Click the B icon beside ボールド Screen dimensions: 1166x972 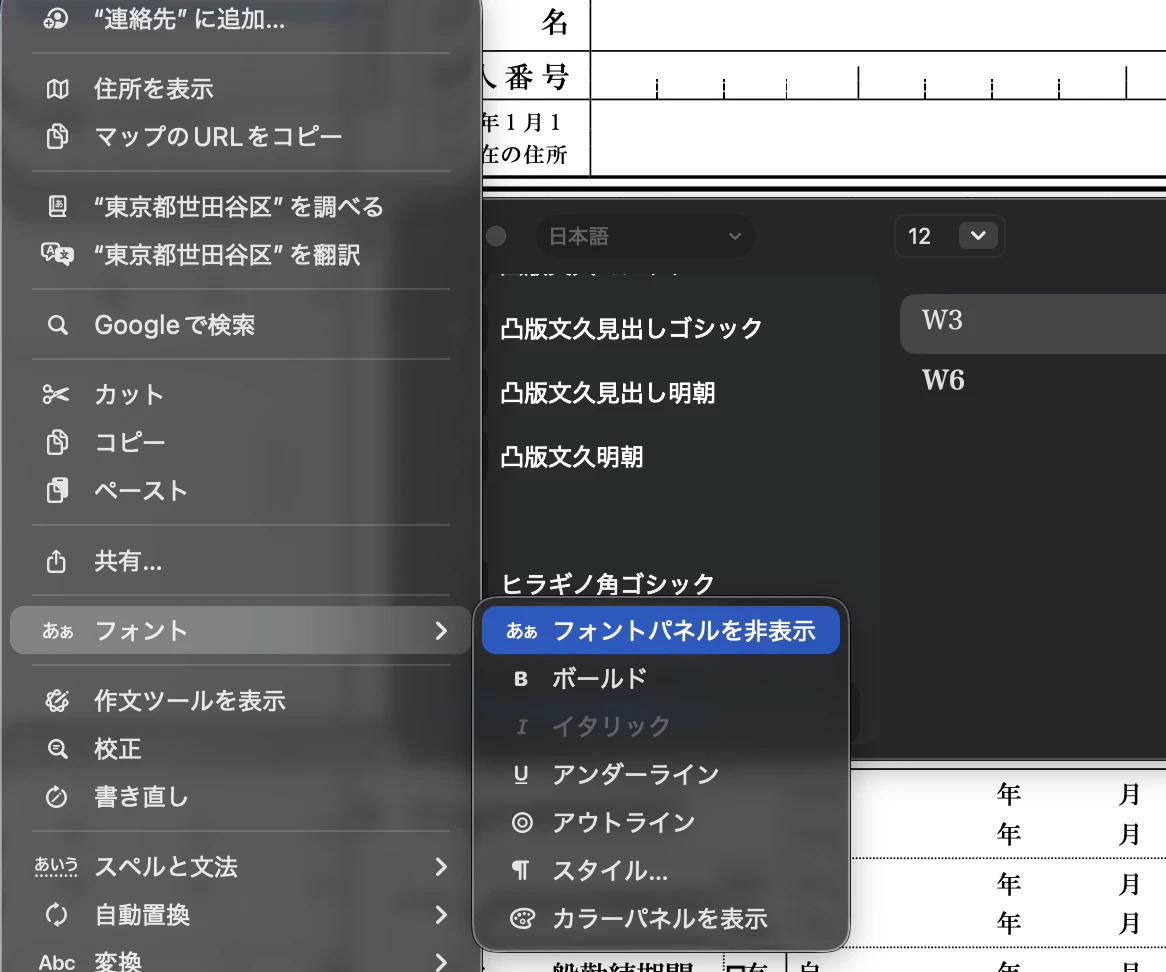[521, 678]
